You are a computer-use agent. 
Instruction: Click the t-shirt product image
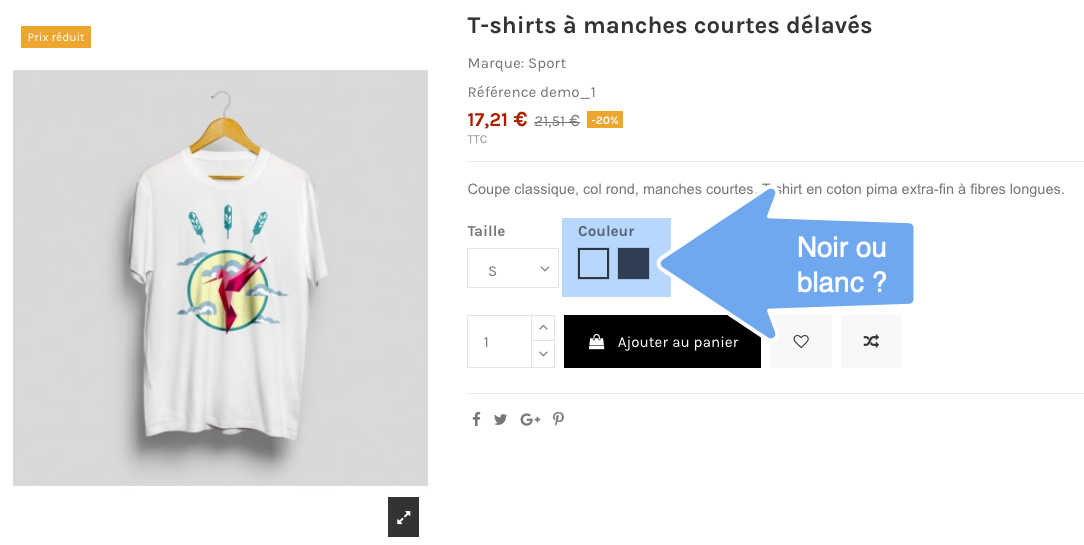click(x=220, y=278)
